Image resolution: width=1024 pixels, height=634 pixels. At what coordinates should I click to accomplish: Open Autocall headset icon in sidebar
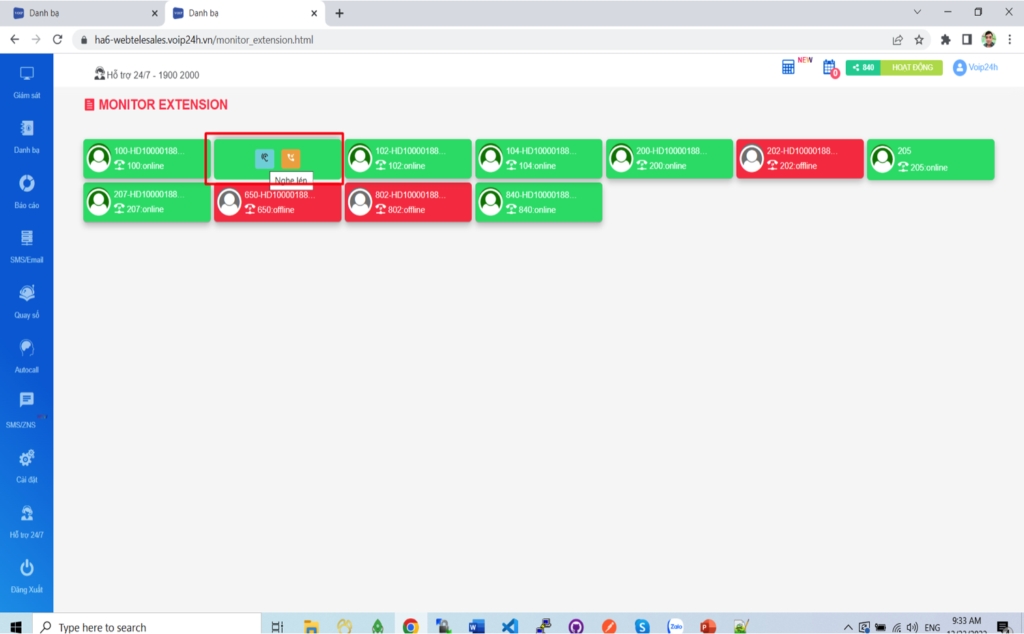coord(27,355)
